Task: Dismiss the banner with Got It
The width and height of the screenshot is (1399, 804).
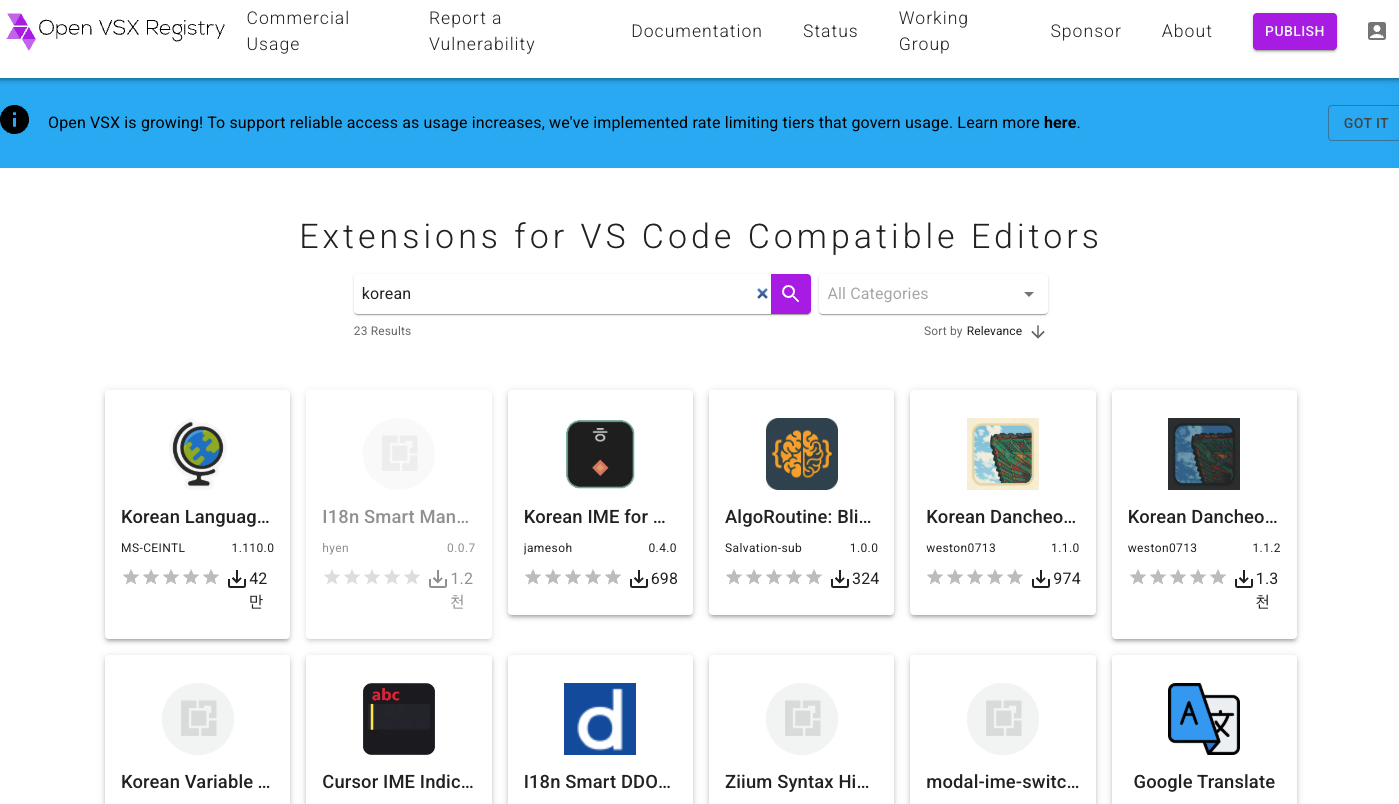Action: [x=1365, y=123]
